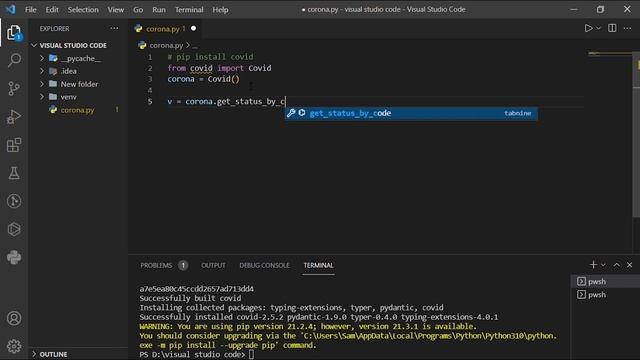Create a new terminal with plus icon
The image size is (640, 360).
click(x=593, y=265)
